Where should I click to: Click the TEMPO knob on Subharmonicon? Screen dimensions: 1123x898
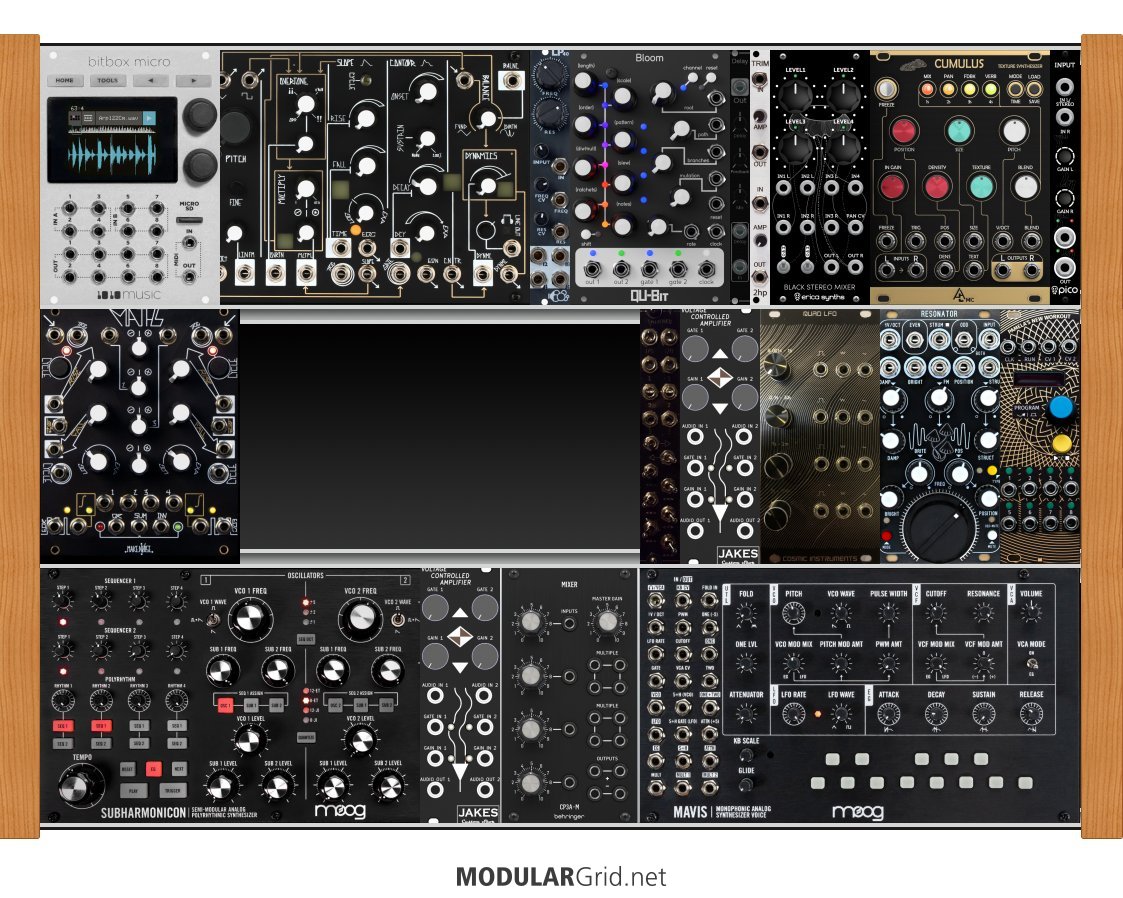(79, 785)
